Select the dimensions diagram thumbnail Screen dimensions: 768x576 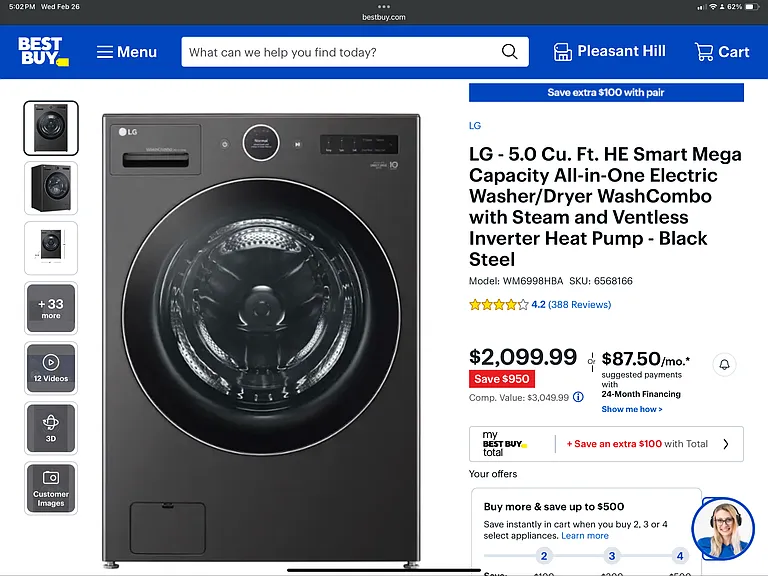[51, 248]
